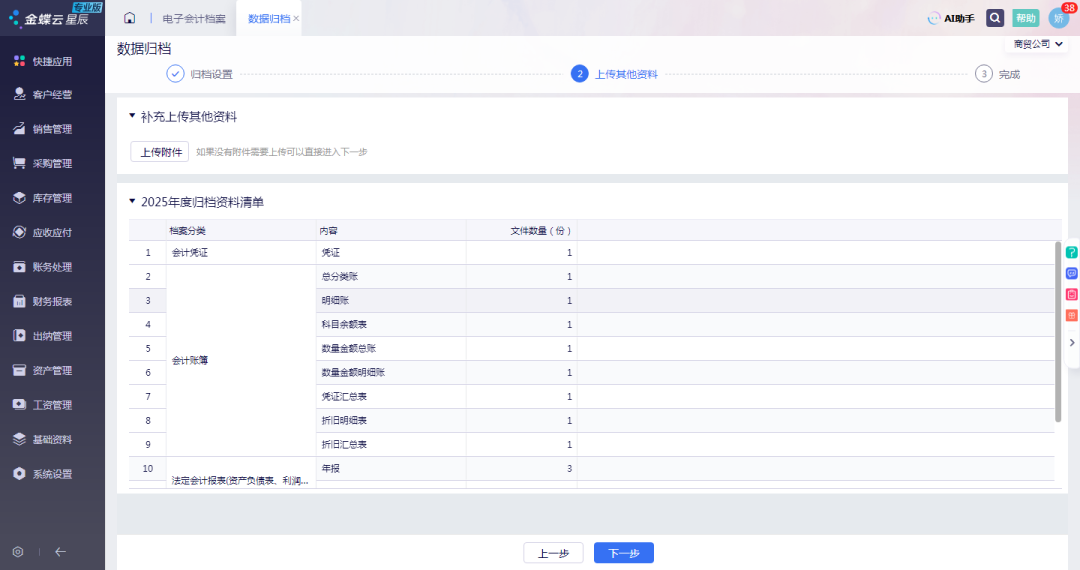Collapse the 补充上传其他资料 section
The height and width of the screenshot is (570, 1080).
(132, 116)
